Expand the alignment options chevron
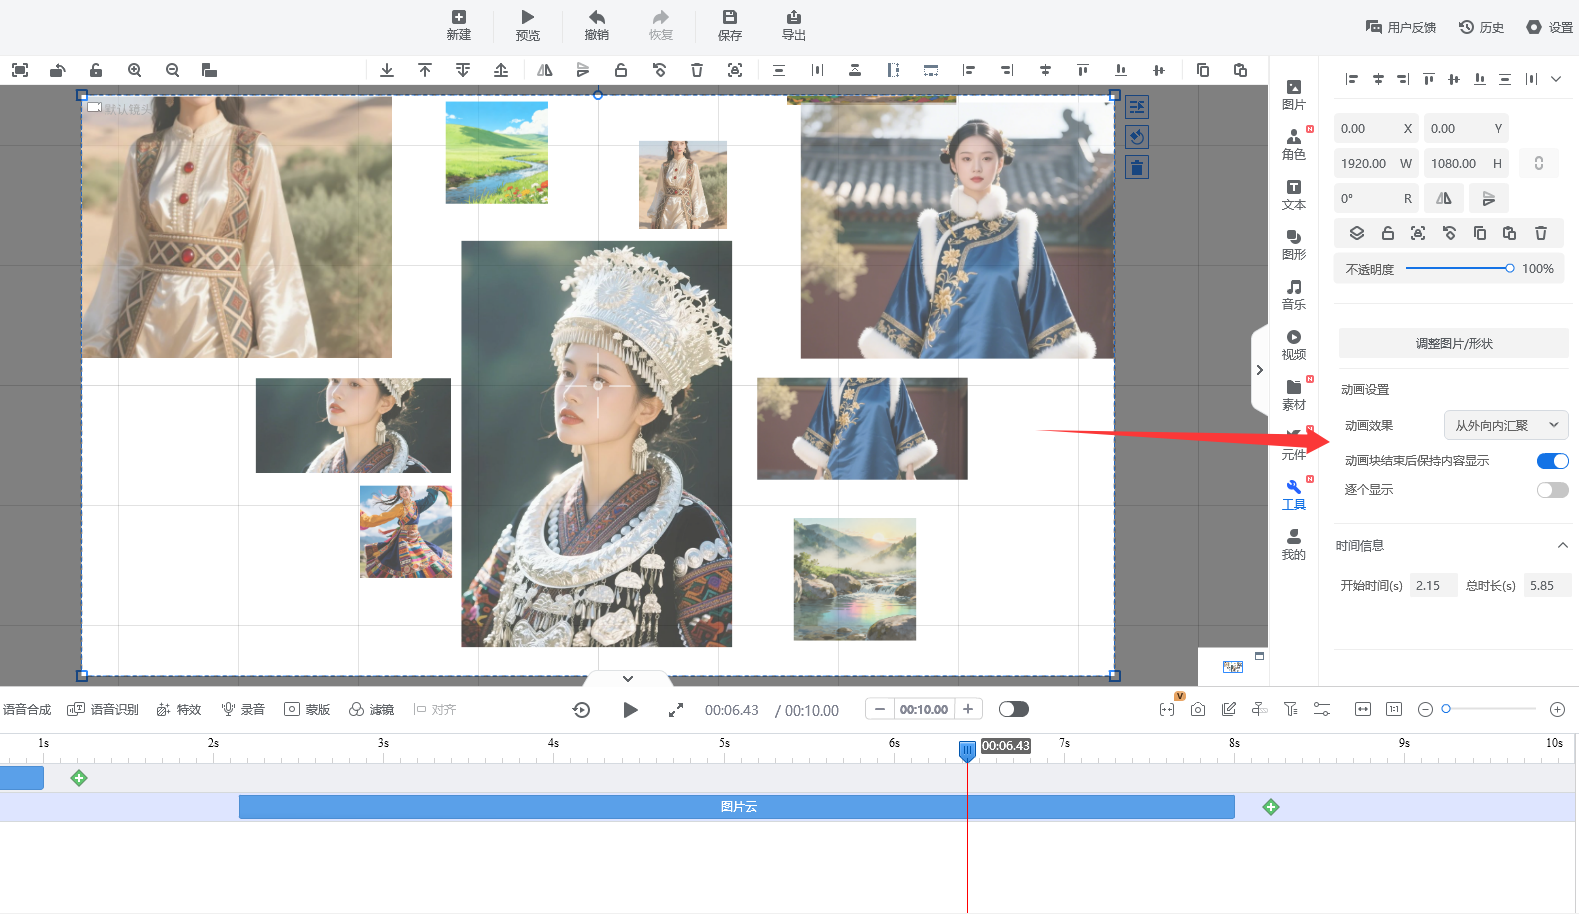Viewport: 1579px width, 914px height. click(1556, 79)
